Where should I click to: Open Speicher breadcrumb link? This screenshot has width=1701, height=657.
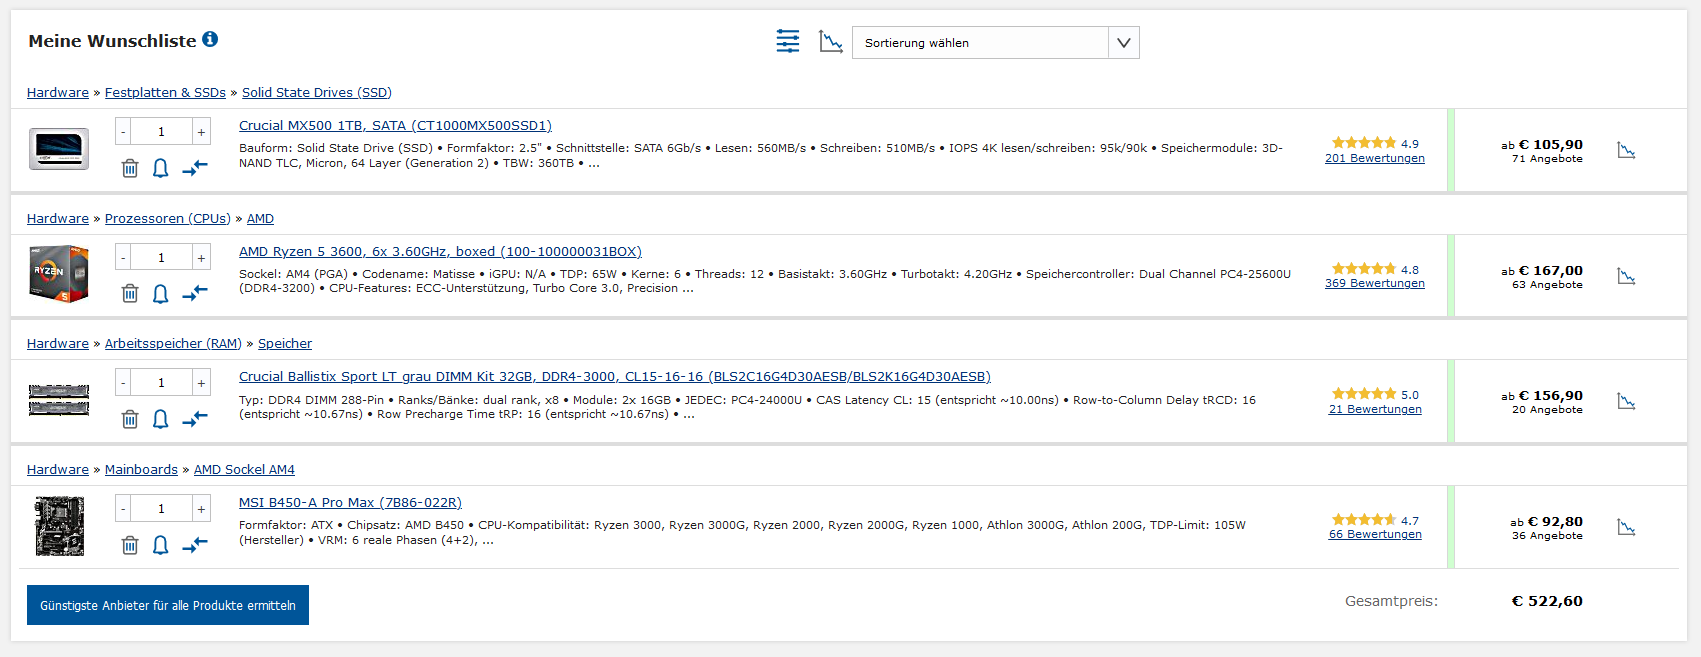[x=285, y=344]
